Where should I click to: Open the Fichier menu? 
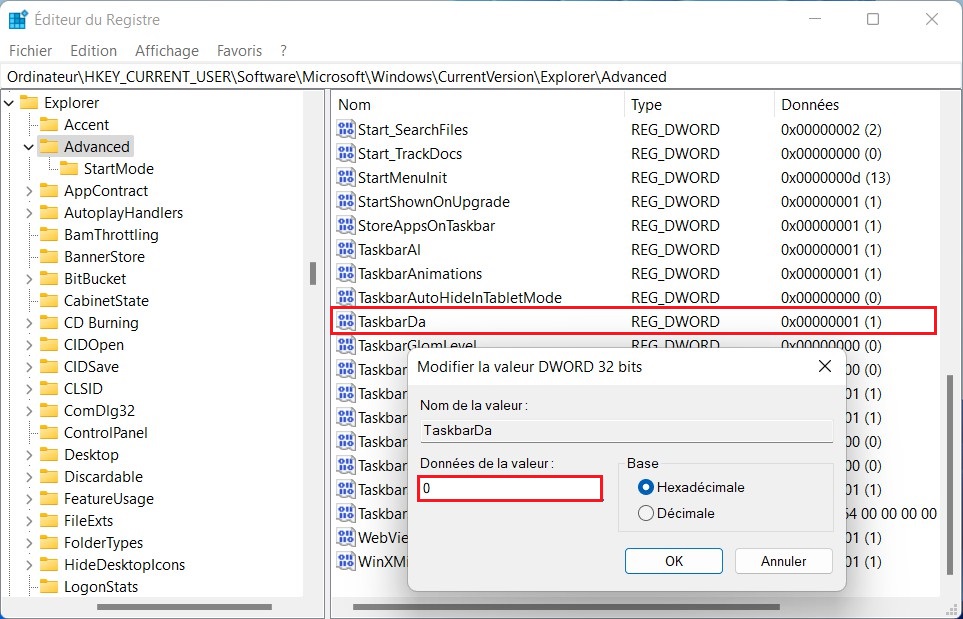coord(30,50)
